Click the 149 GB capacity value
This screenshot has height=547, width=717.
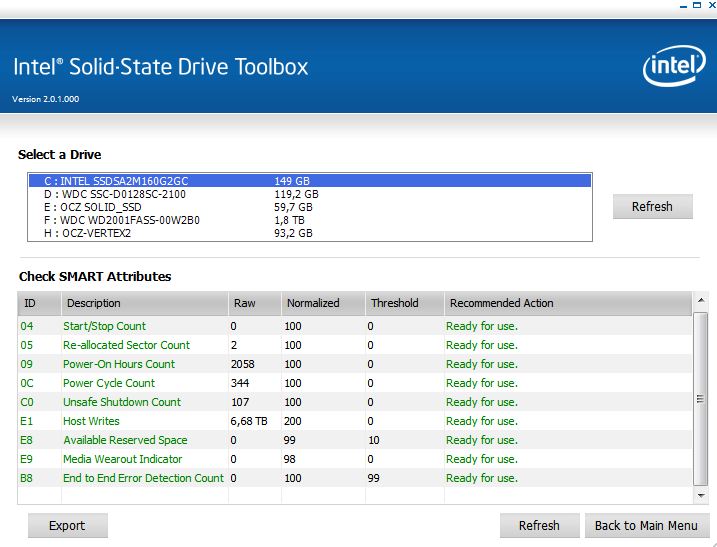pos(292,181)
